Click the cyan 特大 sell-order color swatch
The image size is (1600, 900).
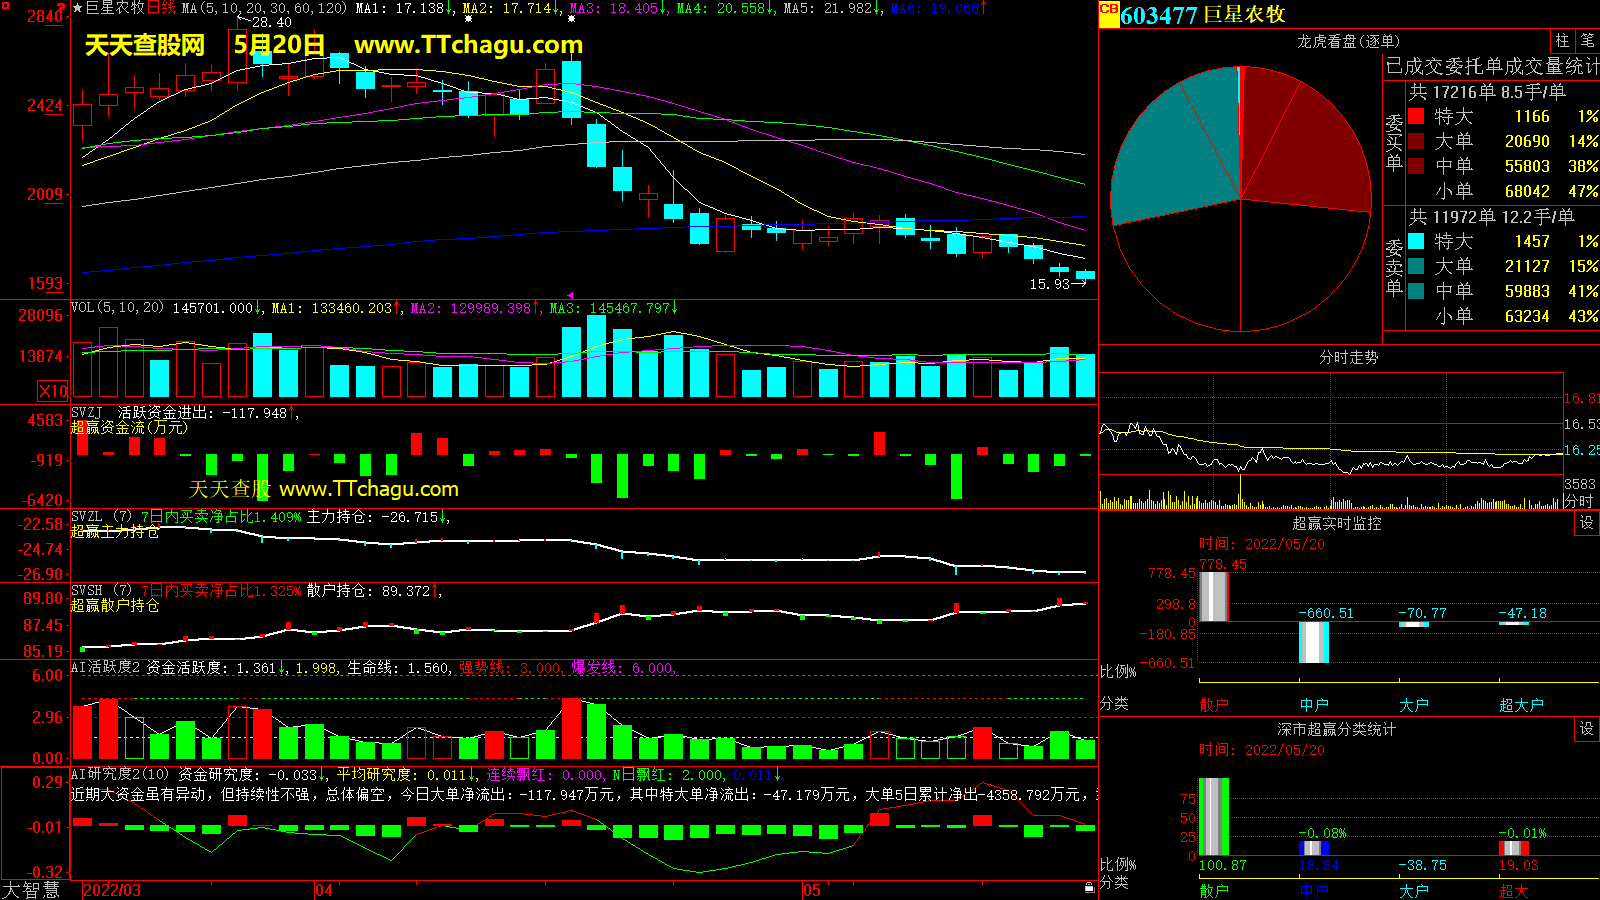point(1416,241)
